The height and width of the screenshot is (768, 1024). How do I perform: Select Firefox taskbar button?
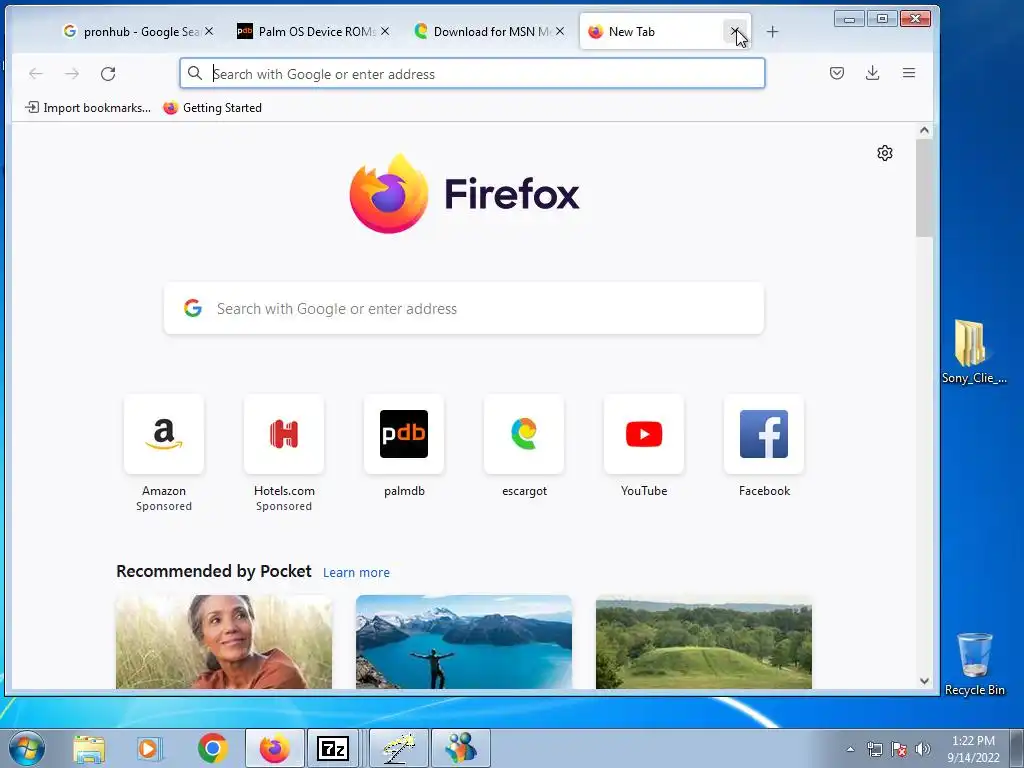click(274, 748)
